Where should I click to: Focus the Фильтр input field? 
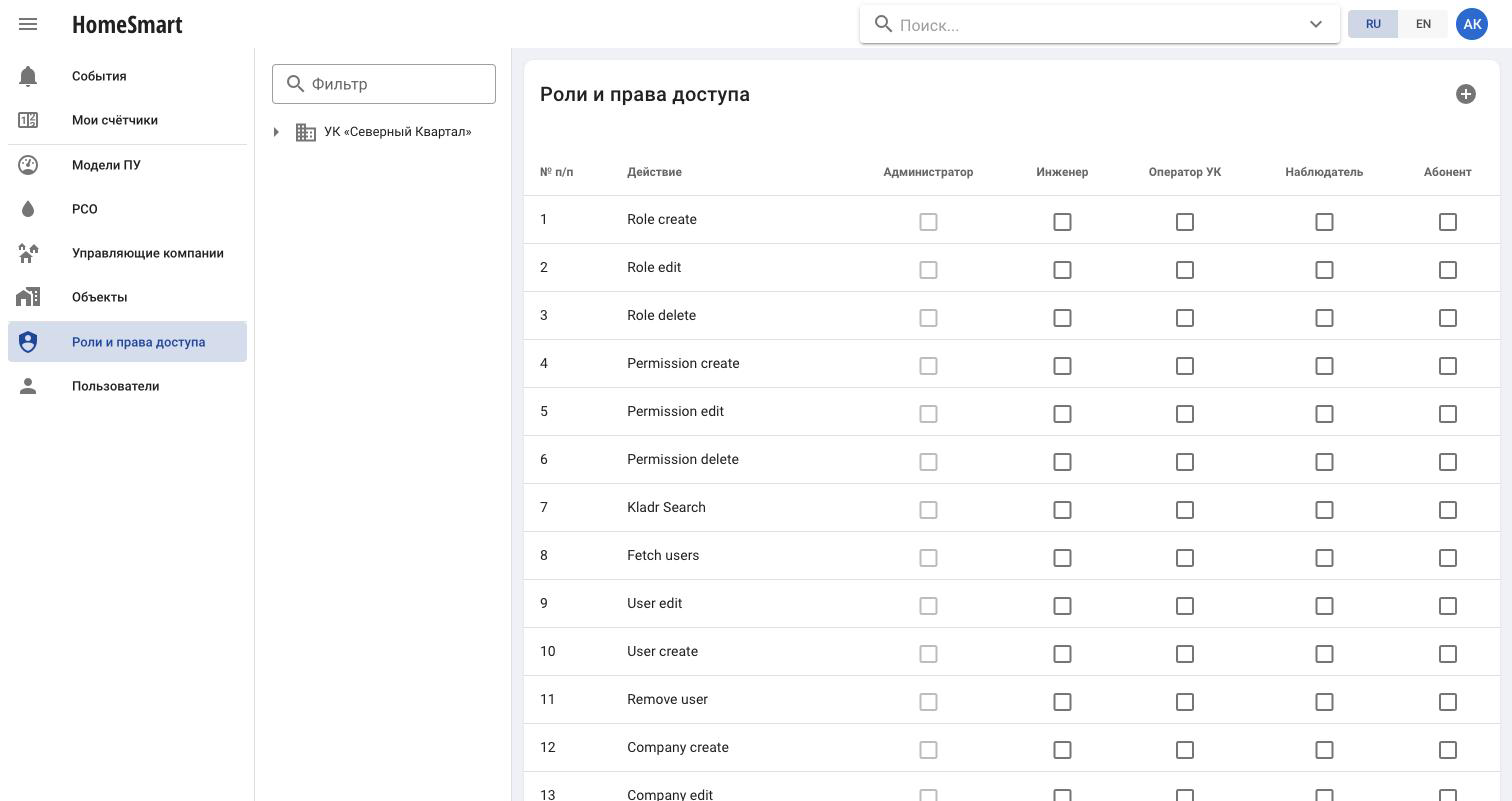(x=384, y=84)
